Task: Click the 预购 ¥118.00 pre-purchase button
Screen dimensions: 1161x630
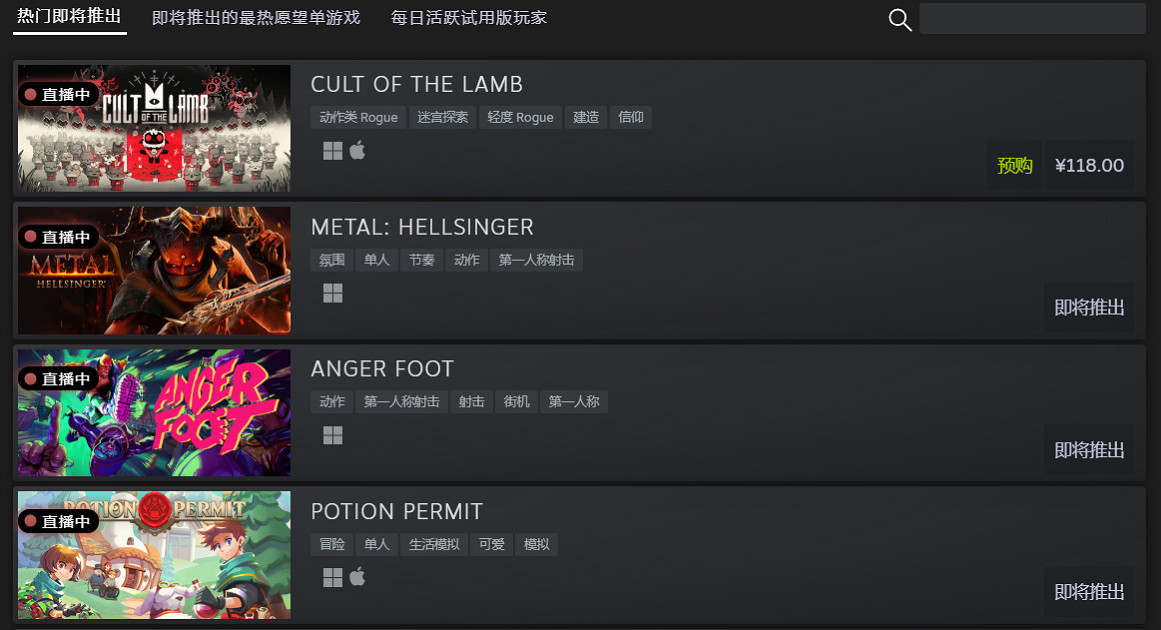Action: click(x=1060, y=165)
